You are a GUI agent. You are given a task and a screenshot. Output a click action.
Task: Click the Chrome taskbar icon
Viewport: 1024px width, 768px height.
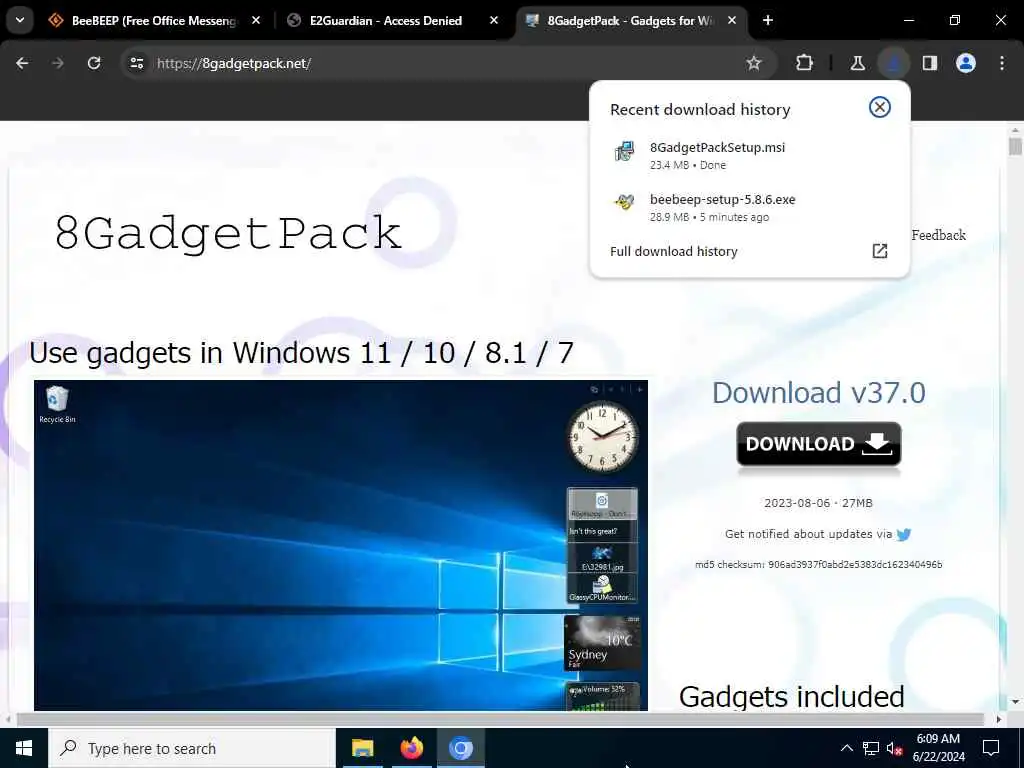tap(460, 748)
